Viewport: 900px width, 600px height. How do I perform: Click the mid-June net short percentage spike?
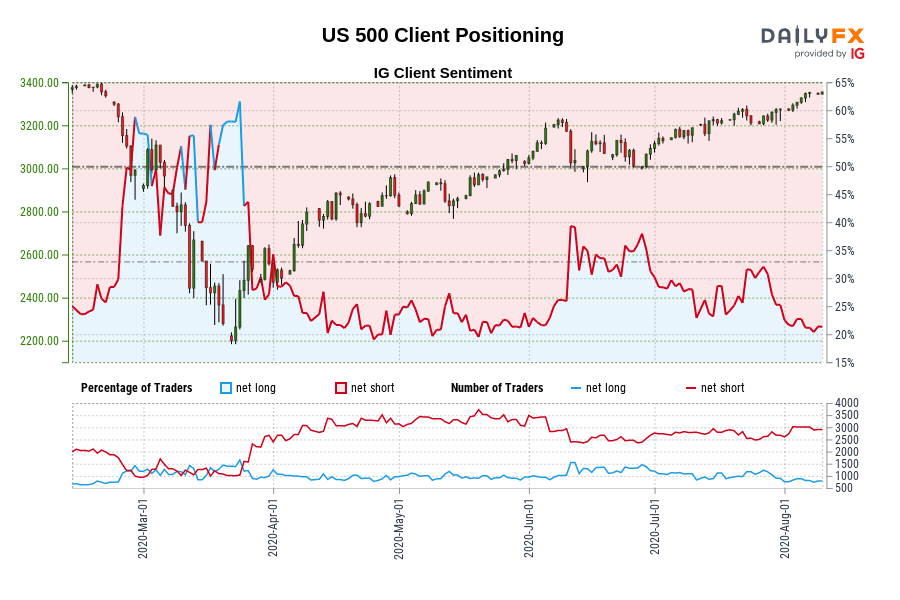pyautogui.click(x=572, y=227)
